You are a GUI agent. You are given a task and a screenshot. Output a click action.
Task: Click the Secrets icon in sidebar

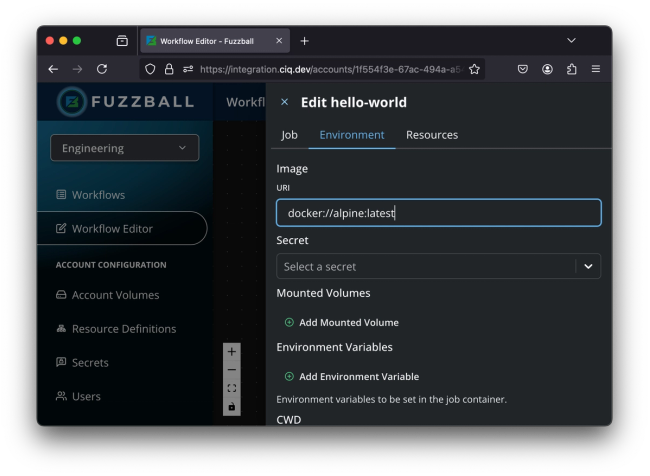(x=61, y=362)
